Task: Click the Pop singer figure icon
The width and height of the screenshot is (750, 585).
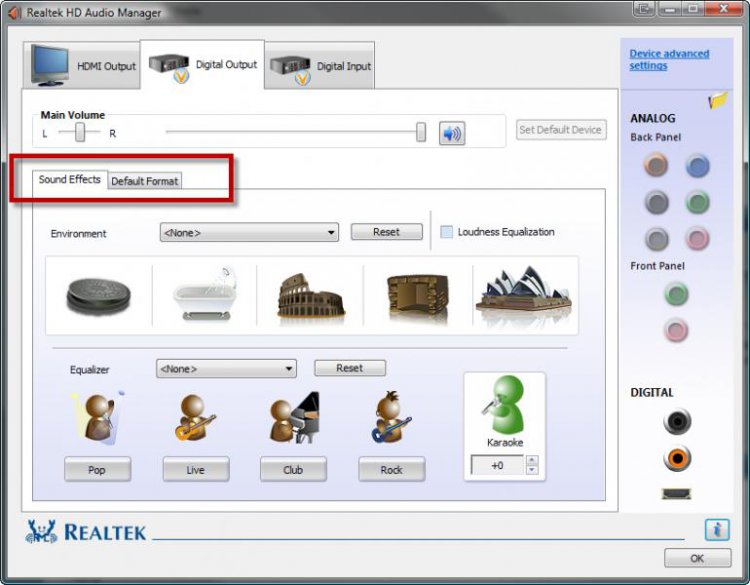Action: pos(98,418)
